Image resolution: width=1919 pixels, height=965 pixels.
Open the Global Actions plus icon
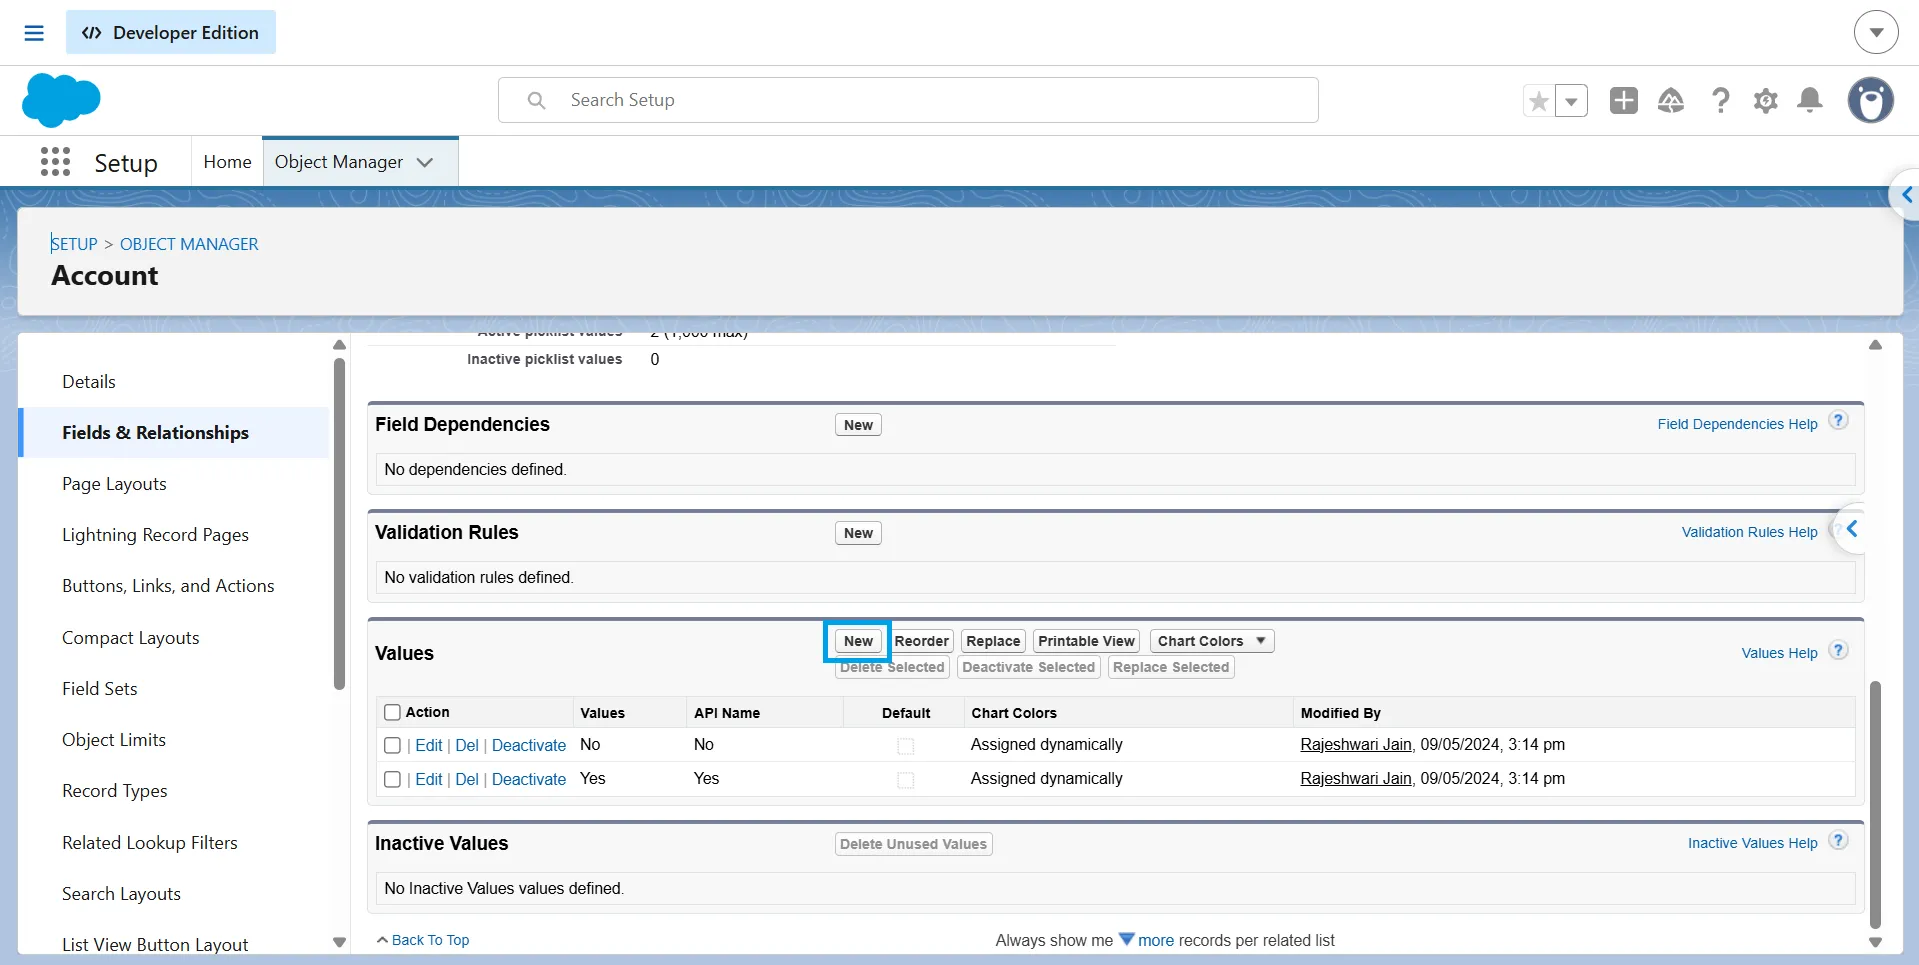click(1624, 100)
